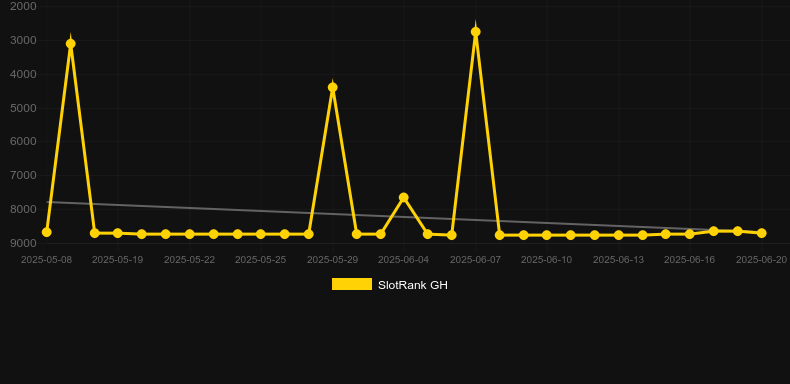Screen dimensions: 790x384
Task: Click the data point above 2025-05-22
Action: click(189, 234)
